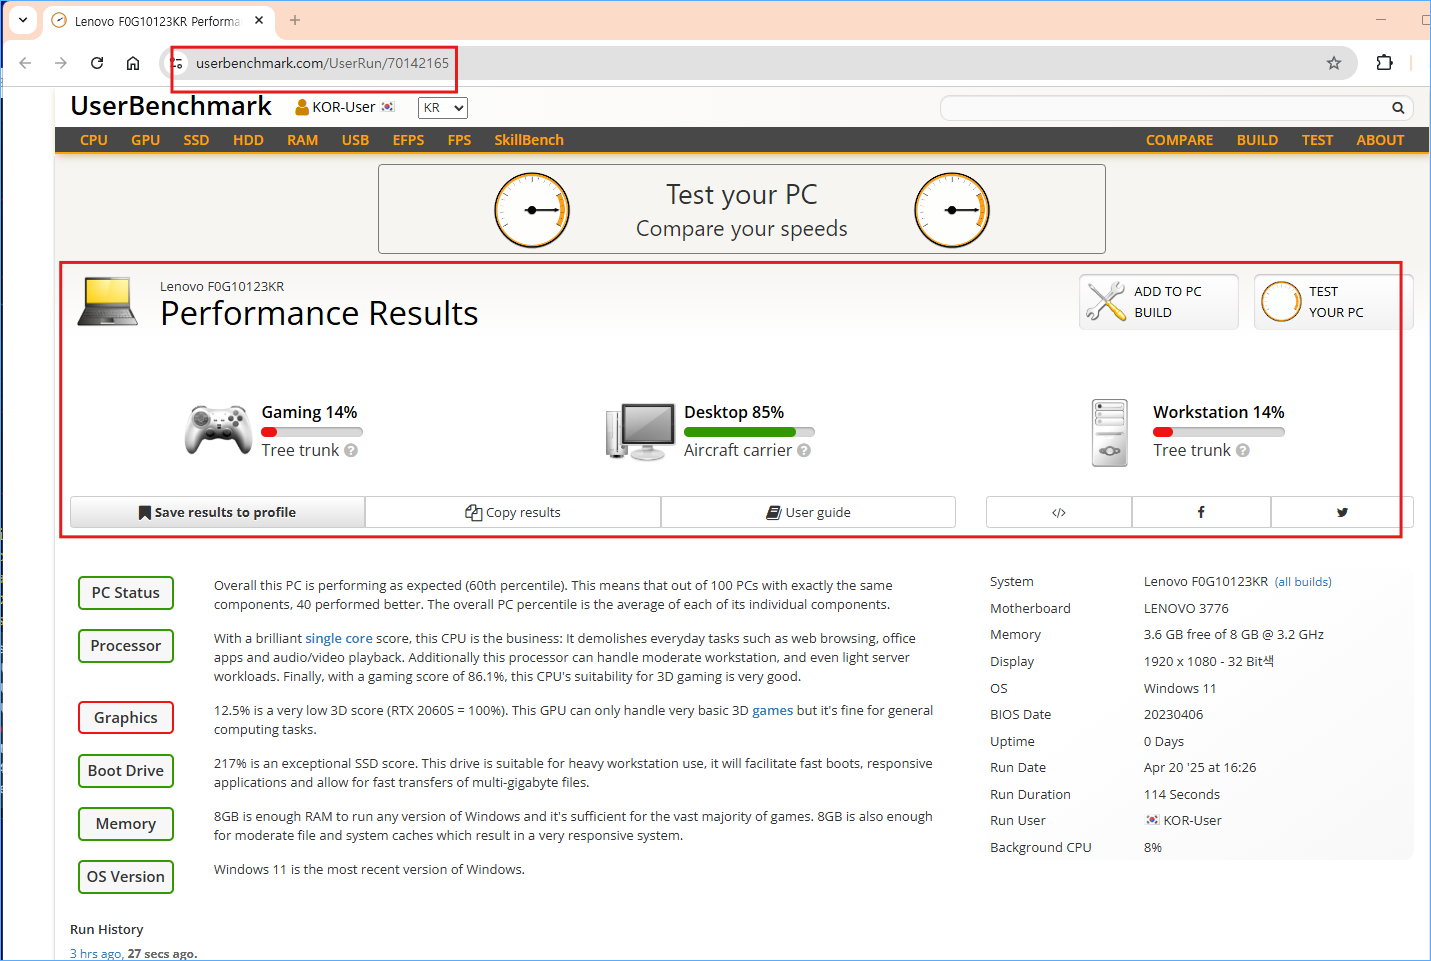Follow the 'games' link in Graphics text
The width and height of the screenshot is (1431, 961).
pos(772,711)
